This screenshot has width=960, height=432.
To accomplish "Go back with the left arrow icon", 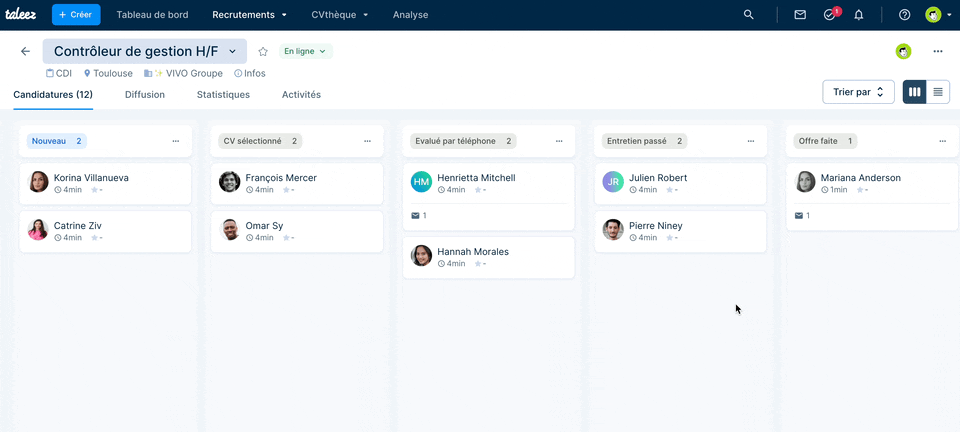I will pyautogui.click(x=25, y=51).
